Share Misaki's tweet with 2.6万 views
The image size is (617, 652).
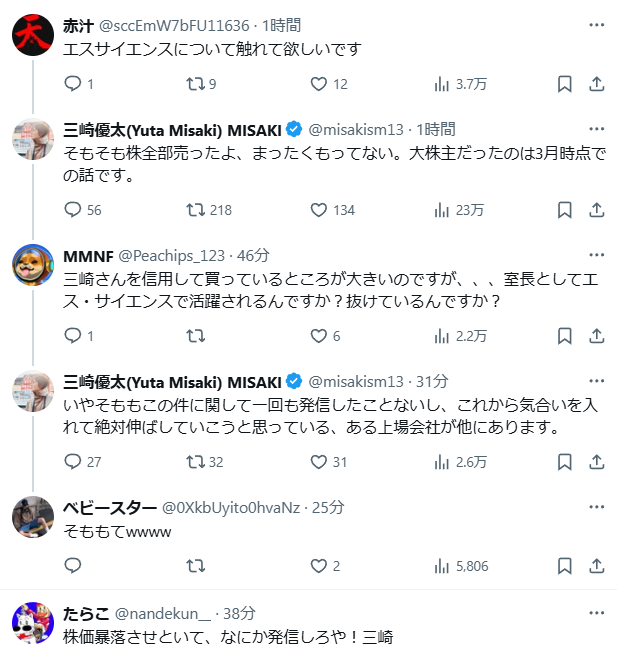[x=596, y=462]
